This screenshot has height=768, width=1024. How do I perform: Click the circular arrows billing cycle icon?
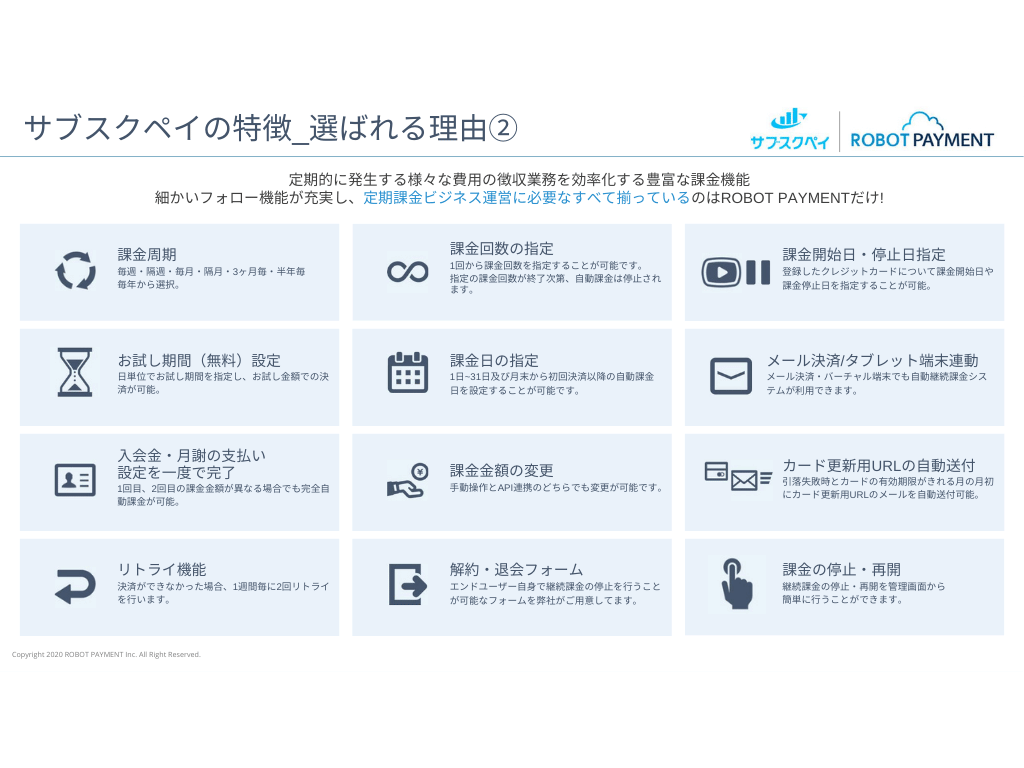tap(75, 271)
